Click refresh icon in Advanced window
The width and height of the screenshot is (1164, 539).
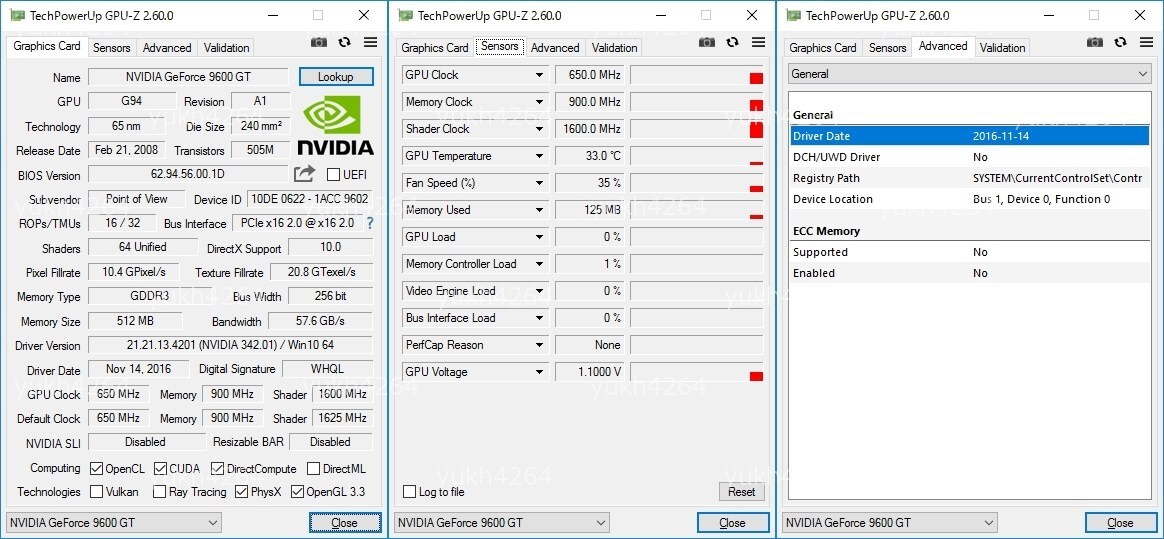pyautogui.click(x=1121, y=42)
